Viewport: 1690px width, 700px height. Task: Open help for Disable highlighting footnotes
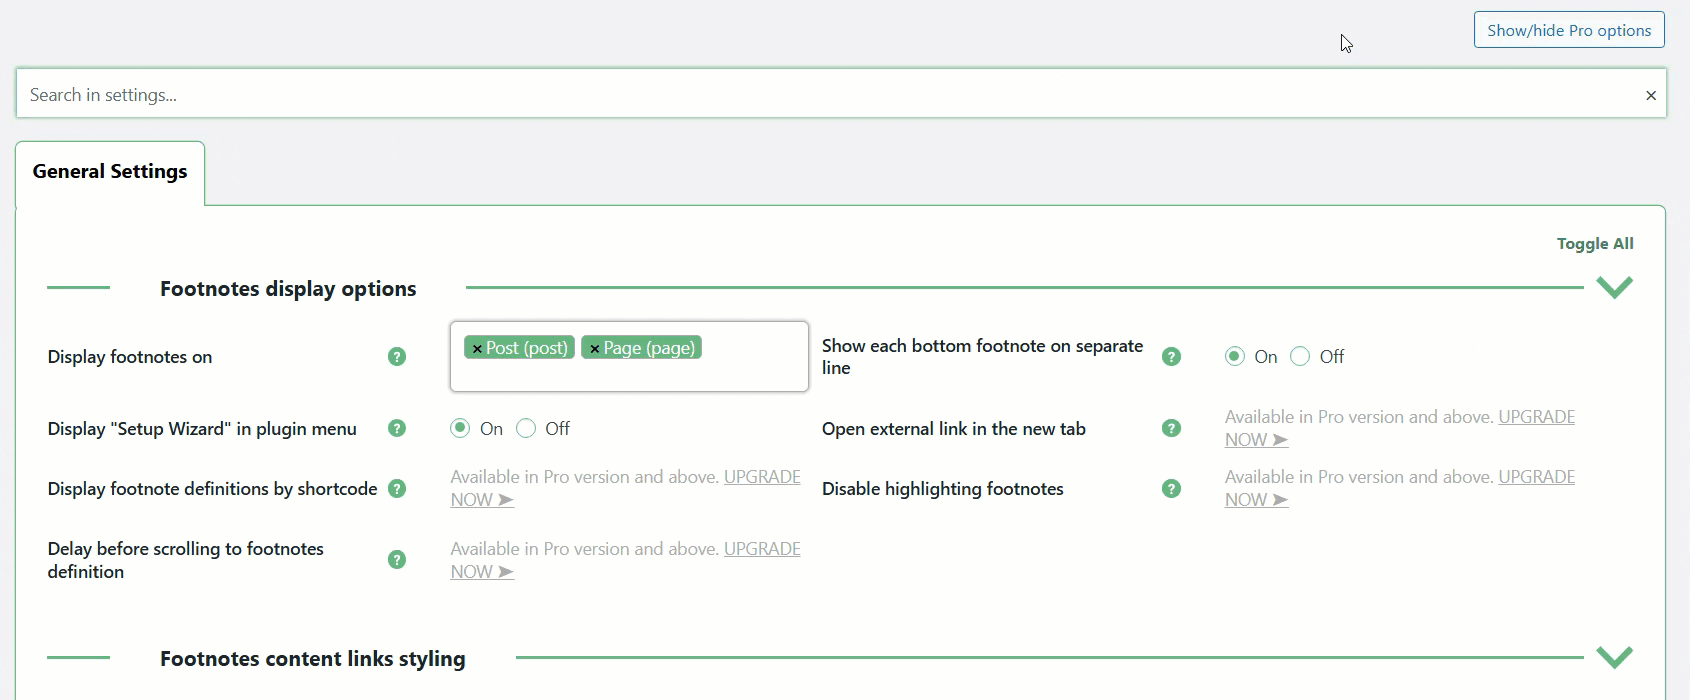click(x=1171, y=489)
